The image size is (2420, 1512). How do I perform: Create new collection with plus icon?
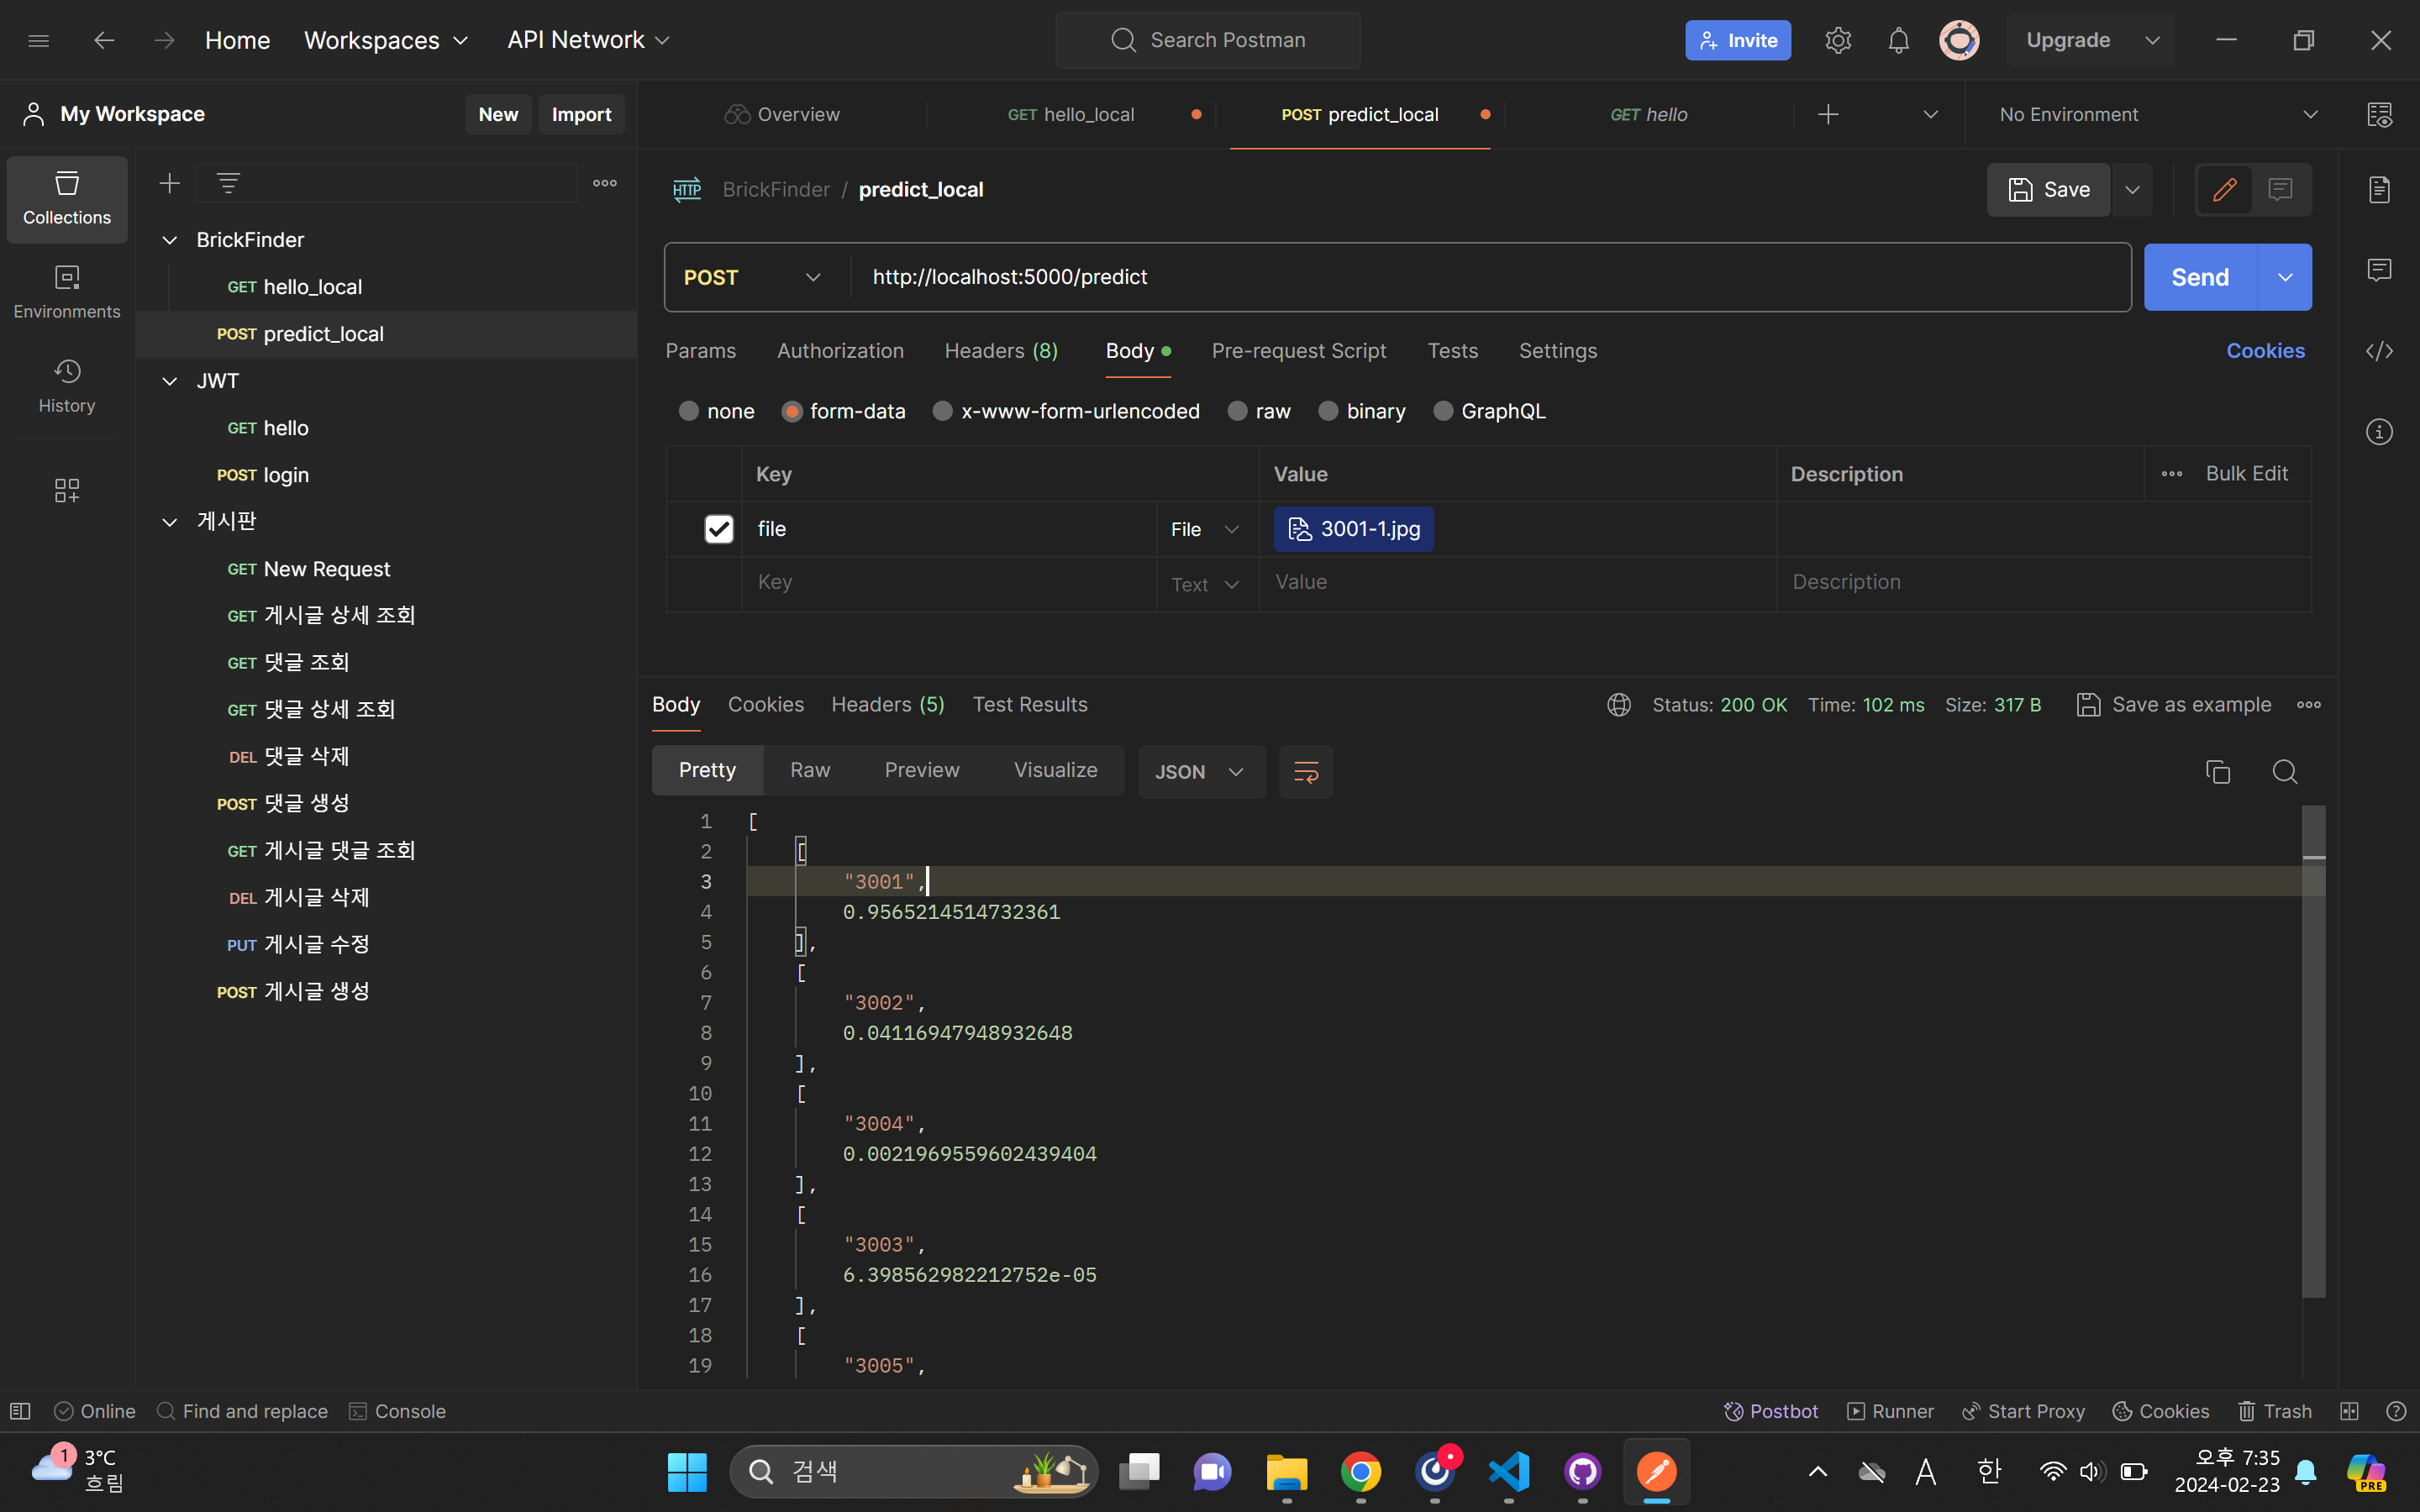[170, 183]
